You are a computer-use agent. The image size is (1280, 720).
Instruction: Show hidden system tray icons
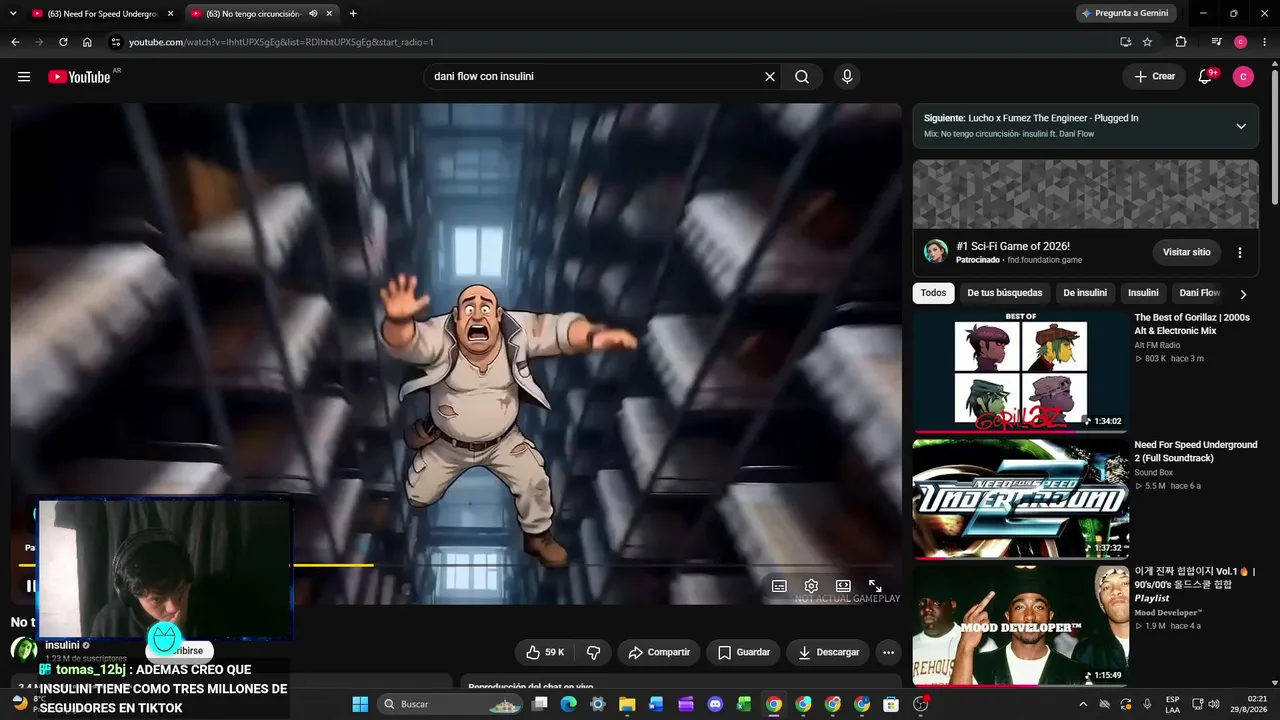pyautogui.click(x=1083, y=704)
